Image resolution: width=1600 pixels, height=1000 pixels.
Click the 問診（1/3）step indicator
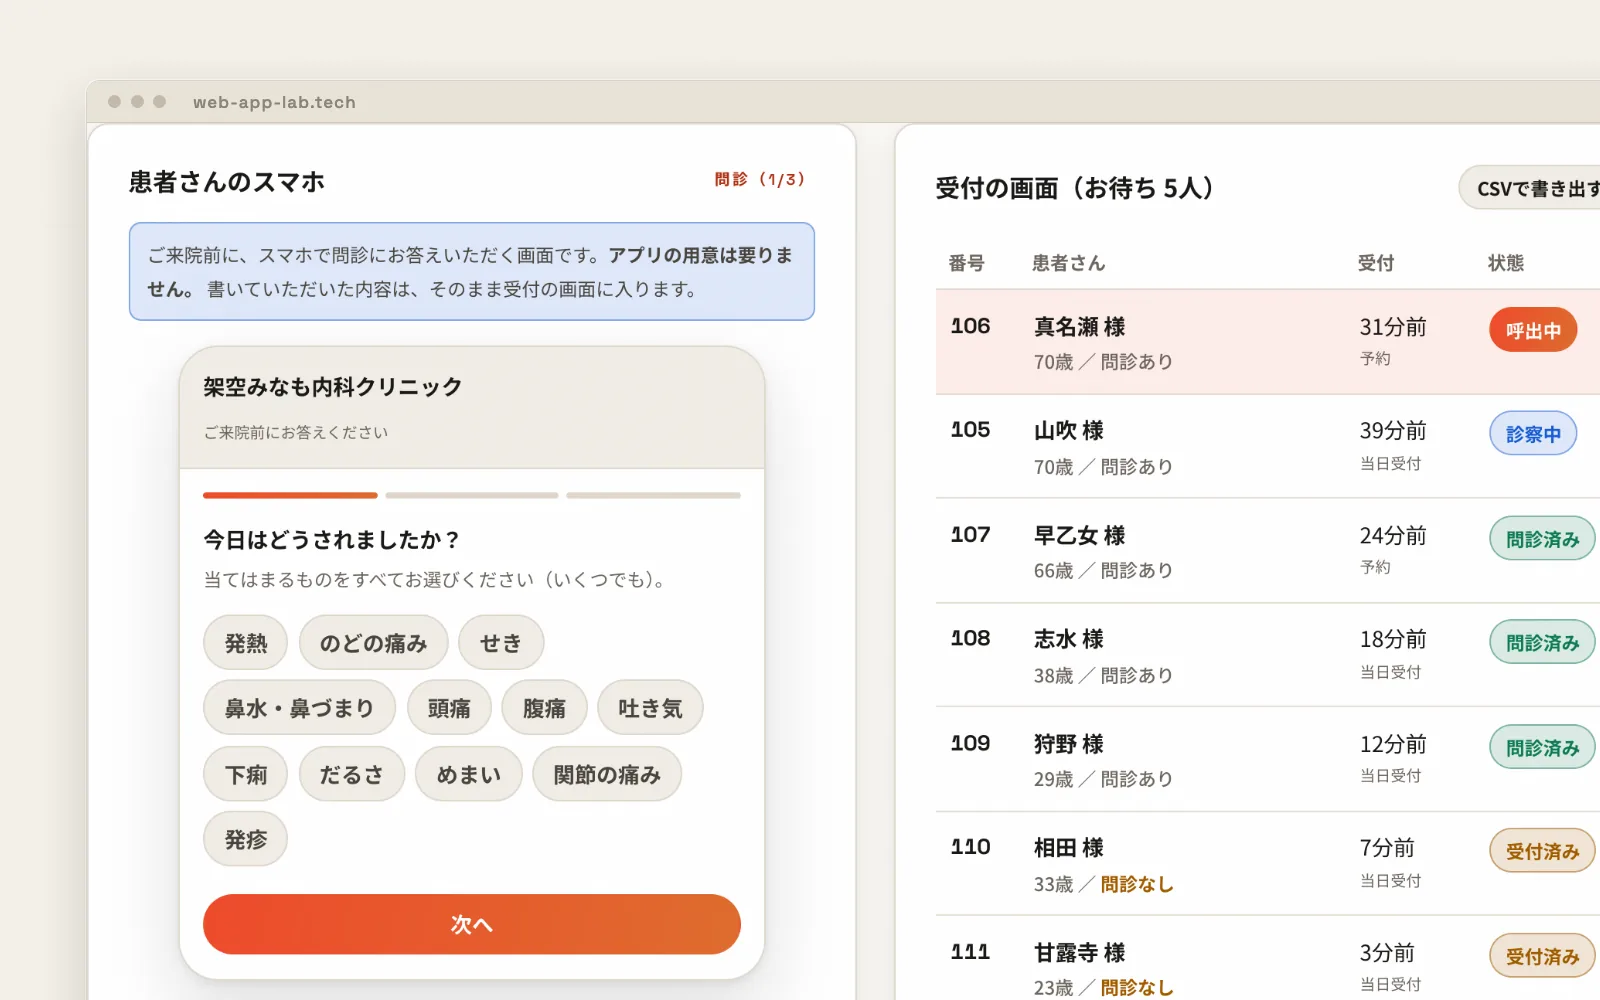(x=760, y=179)
